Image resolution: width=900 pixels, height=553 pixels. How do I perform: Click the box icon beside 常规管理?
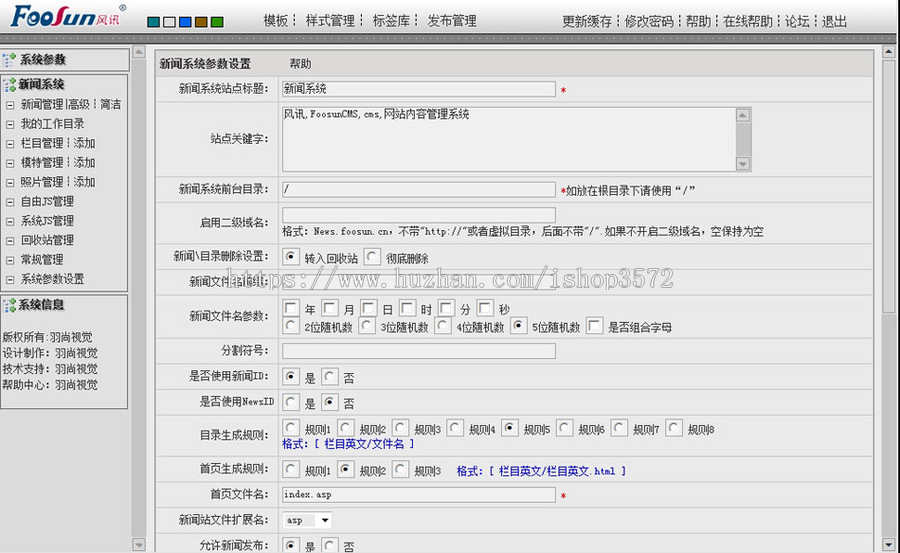point(10,261)
